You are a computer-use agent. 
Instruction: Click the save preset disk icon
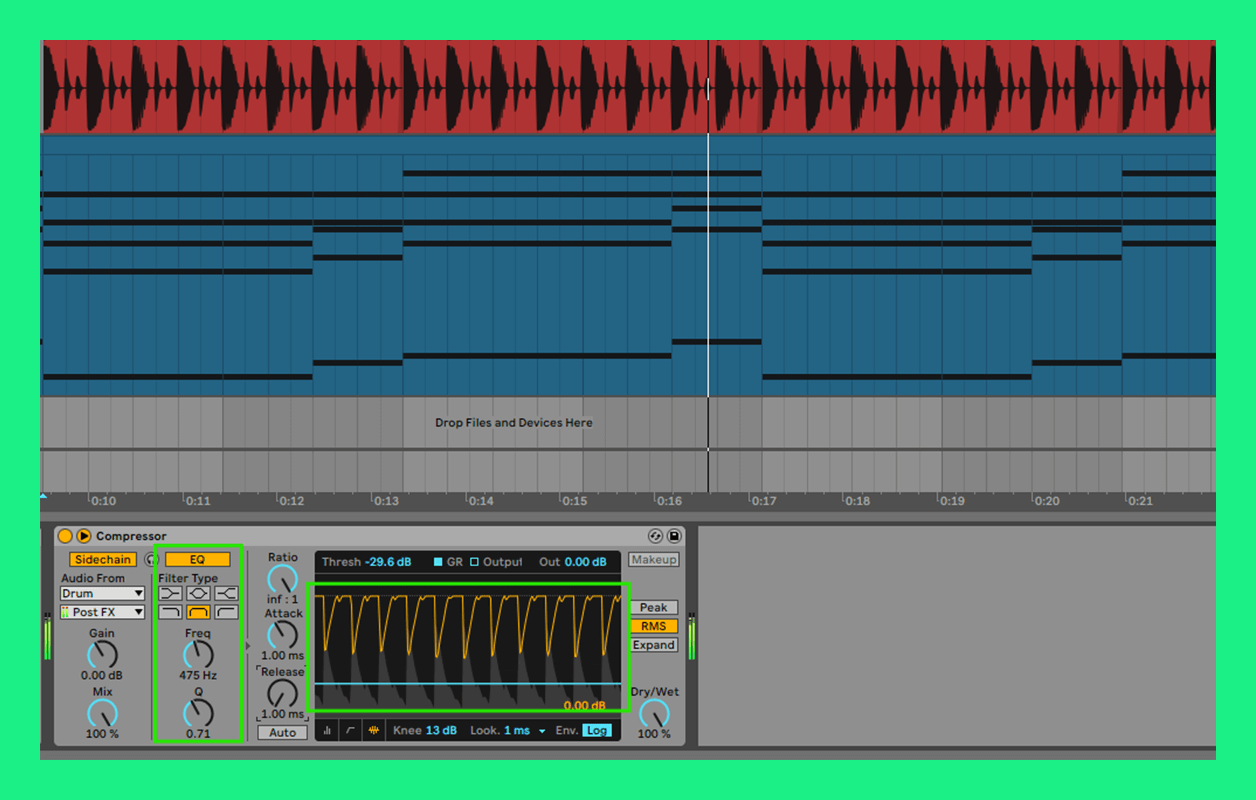(x=674, y=536)
